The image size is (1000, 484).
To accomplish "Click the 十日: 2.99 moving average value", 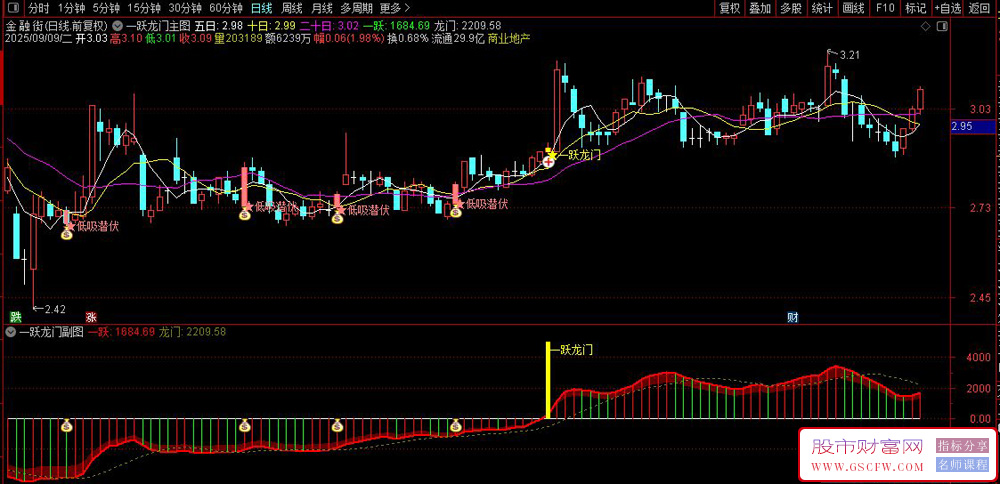I will (x=271, y=26).
